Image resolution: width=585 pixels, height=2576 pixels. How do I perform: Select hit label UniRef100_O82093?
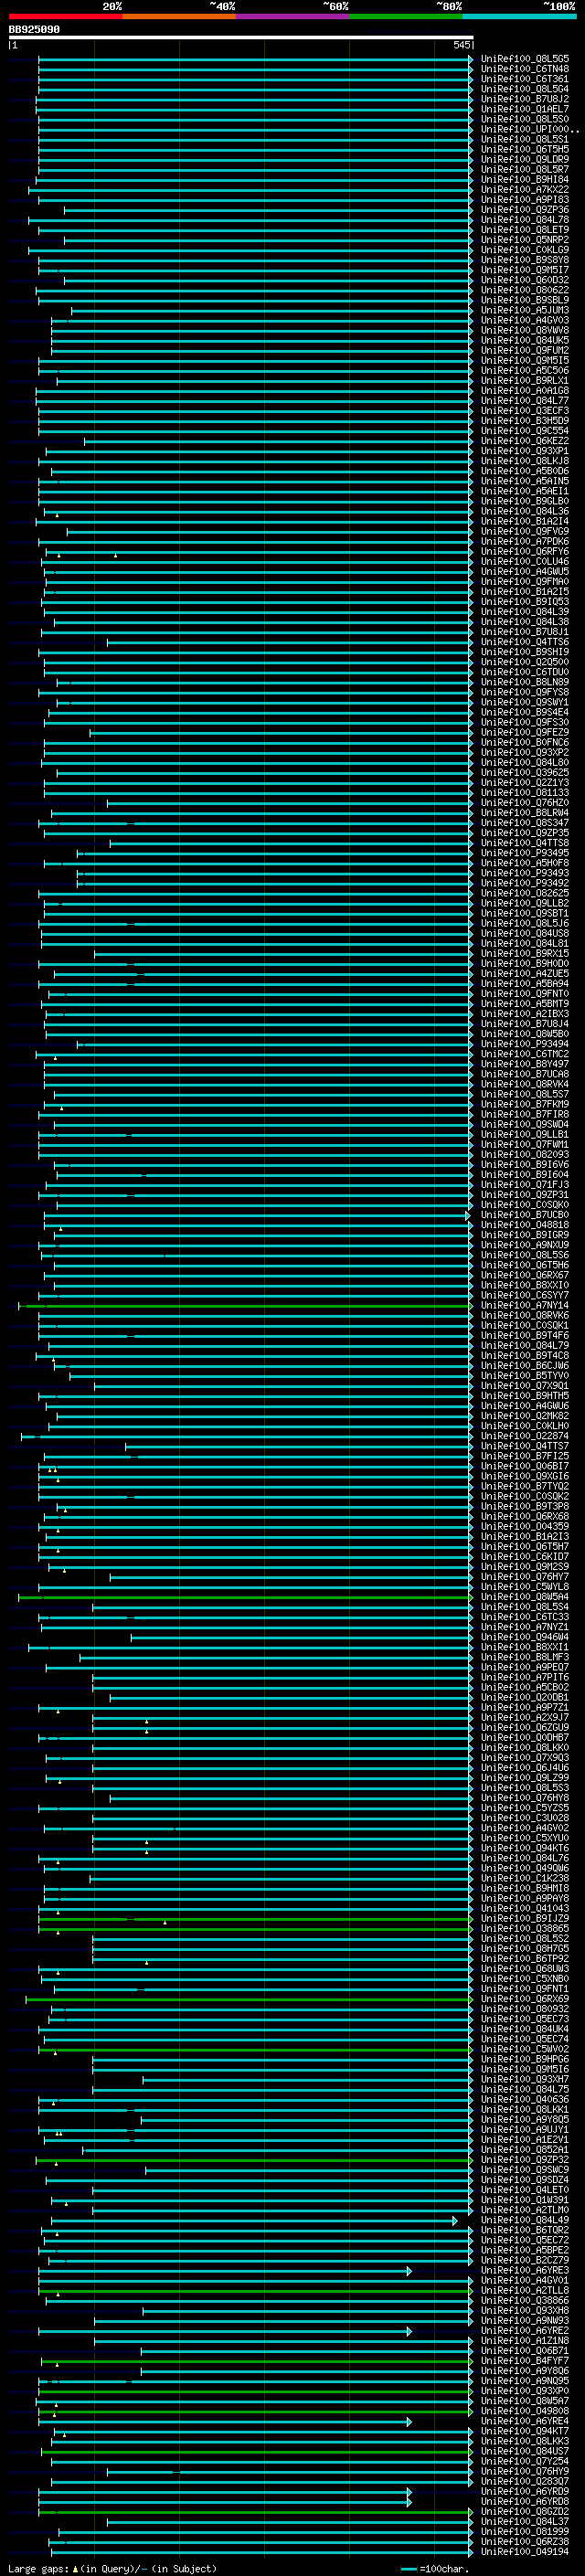(x=525, y=1155)
